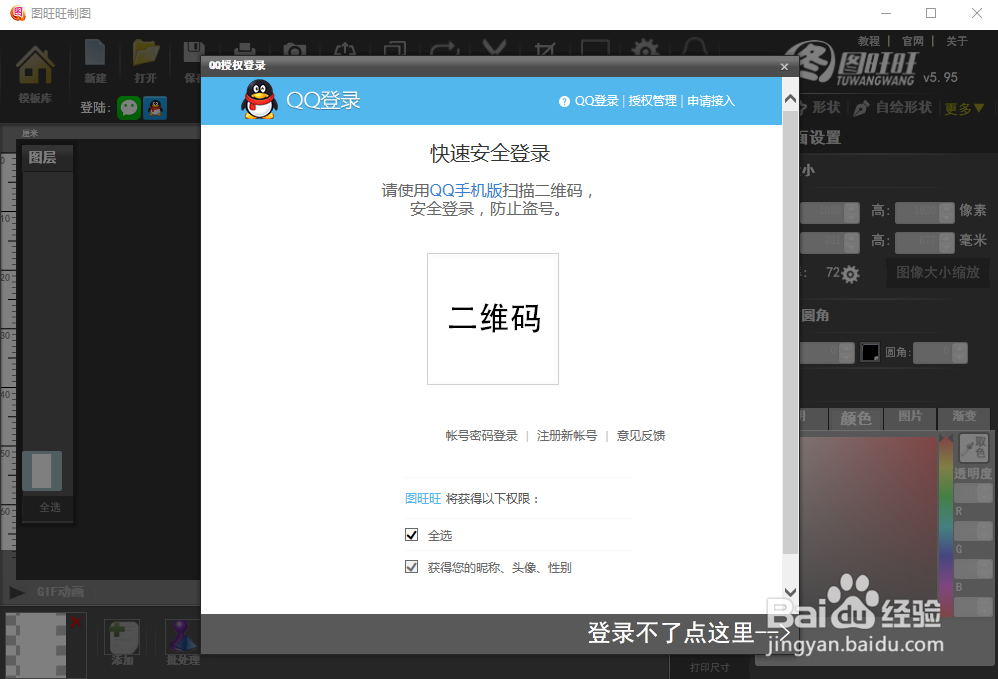Click the 形状 shape tool
Screen dimensions: 998x679
coord(821,108)
